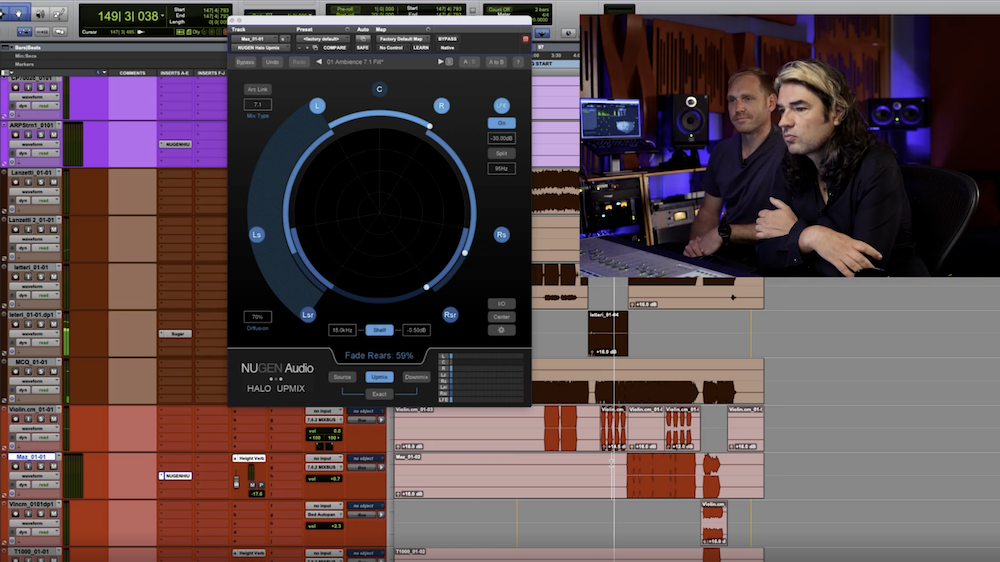The height and width of the screenshot is (562, 1000).
Task: Click the Ls surround channel node
Action: (256, 235)
